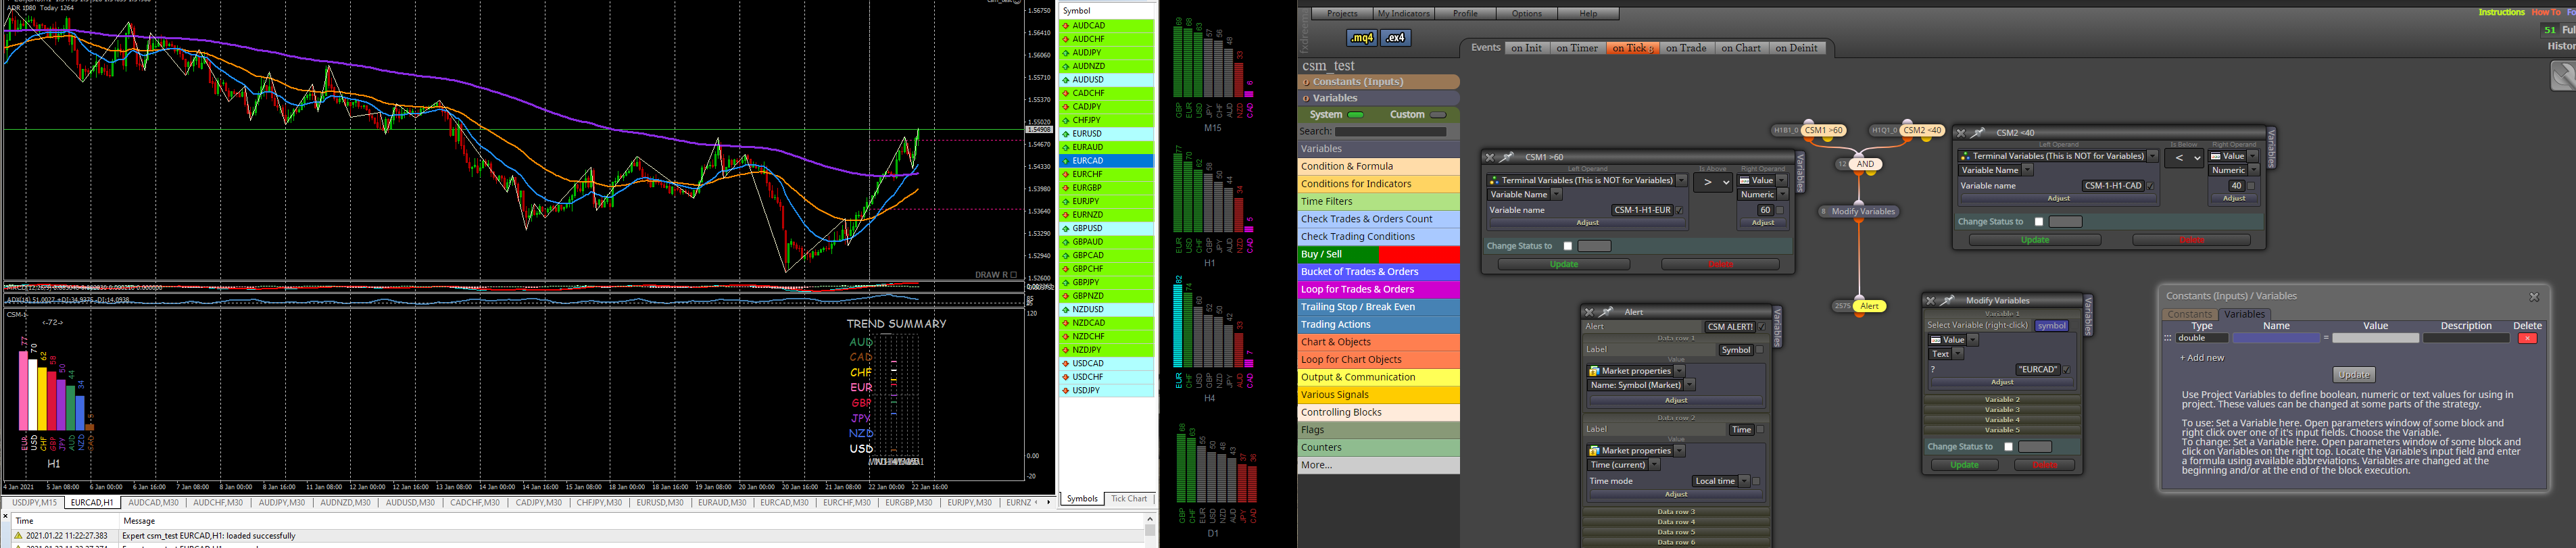This screenshot has height=548, width=2576.
Task: Open Variables side tab of CSM1 >60 panel
Action: pos(1800,173)
